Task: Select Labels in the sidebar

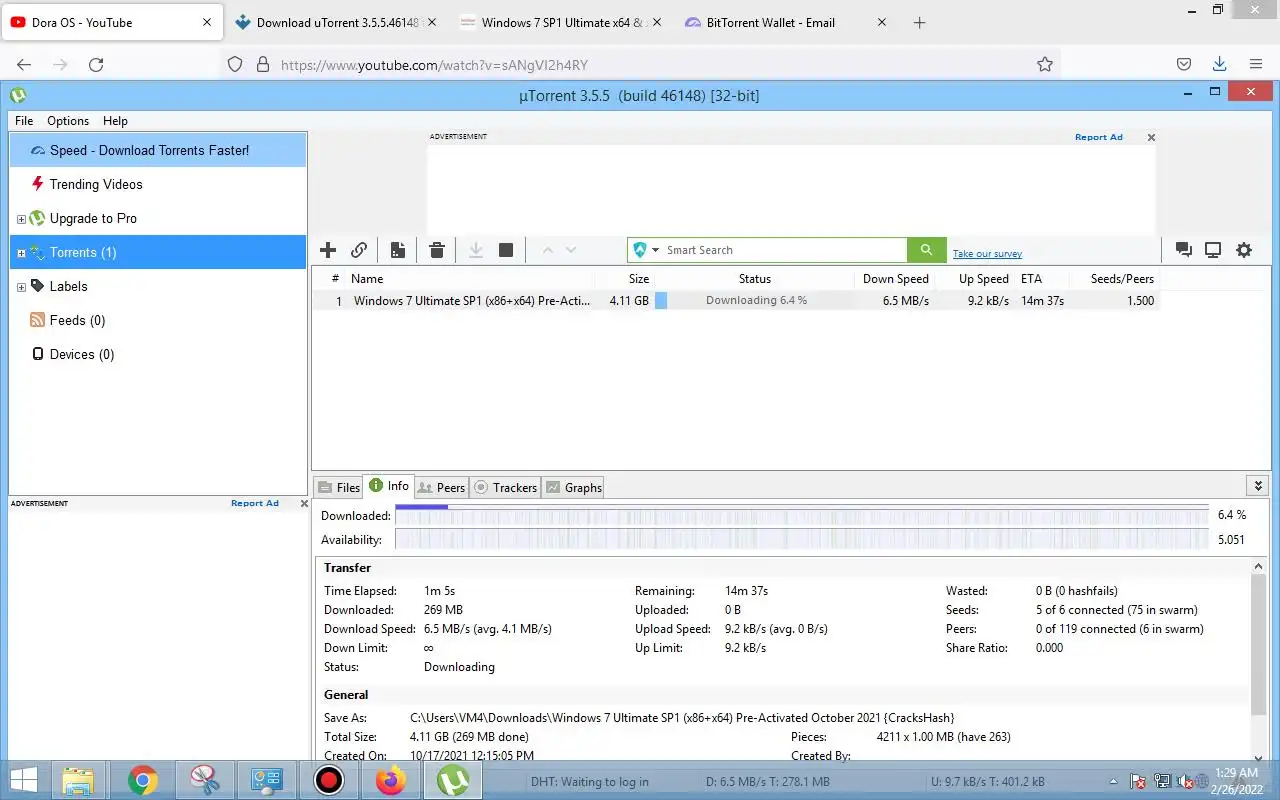Action: [68, 286]
